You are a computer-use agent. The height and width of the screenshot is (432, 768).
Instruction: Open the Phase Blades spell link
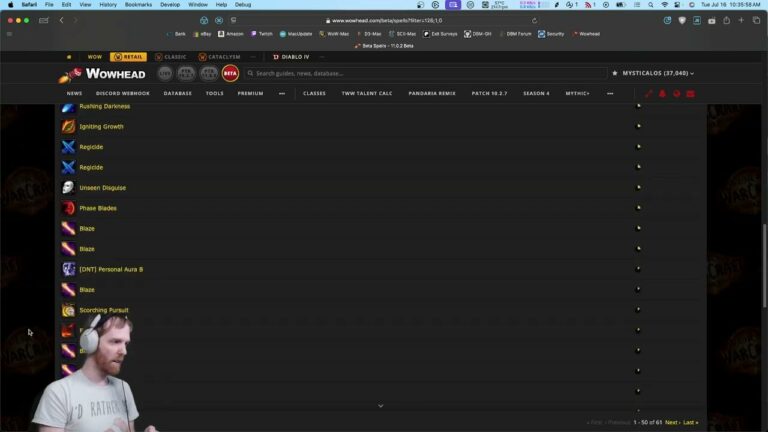pos(98,208)
